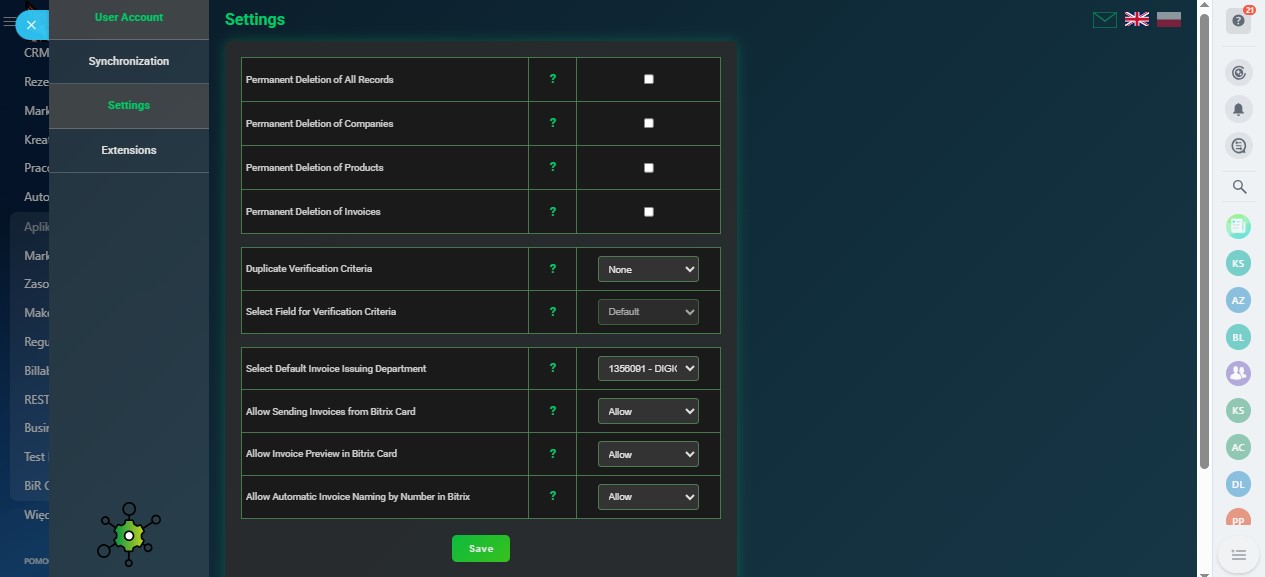Expand Select Default Invoice Issuing Department dropdown
The height and width of the screenshot is (577, 1265).
[x=647, y=368]
